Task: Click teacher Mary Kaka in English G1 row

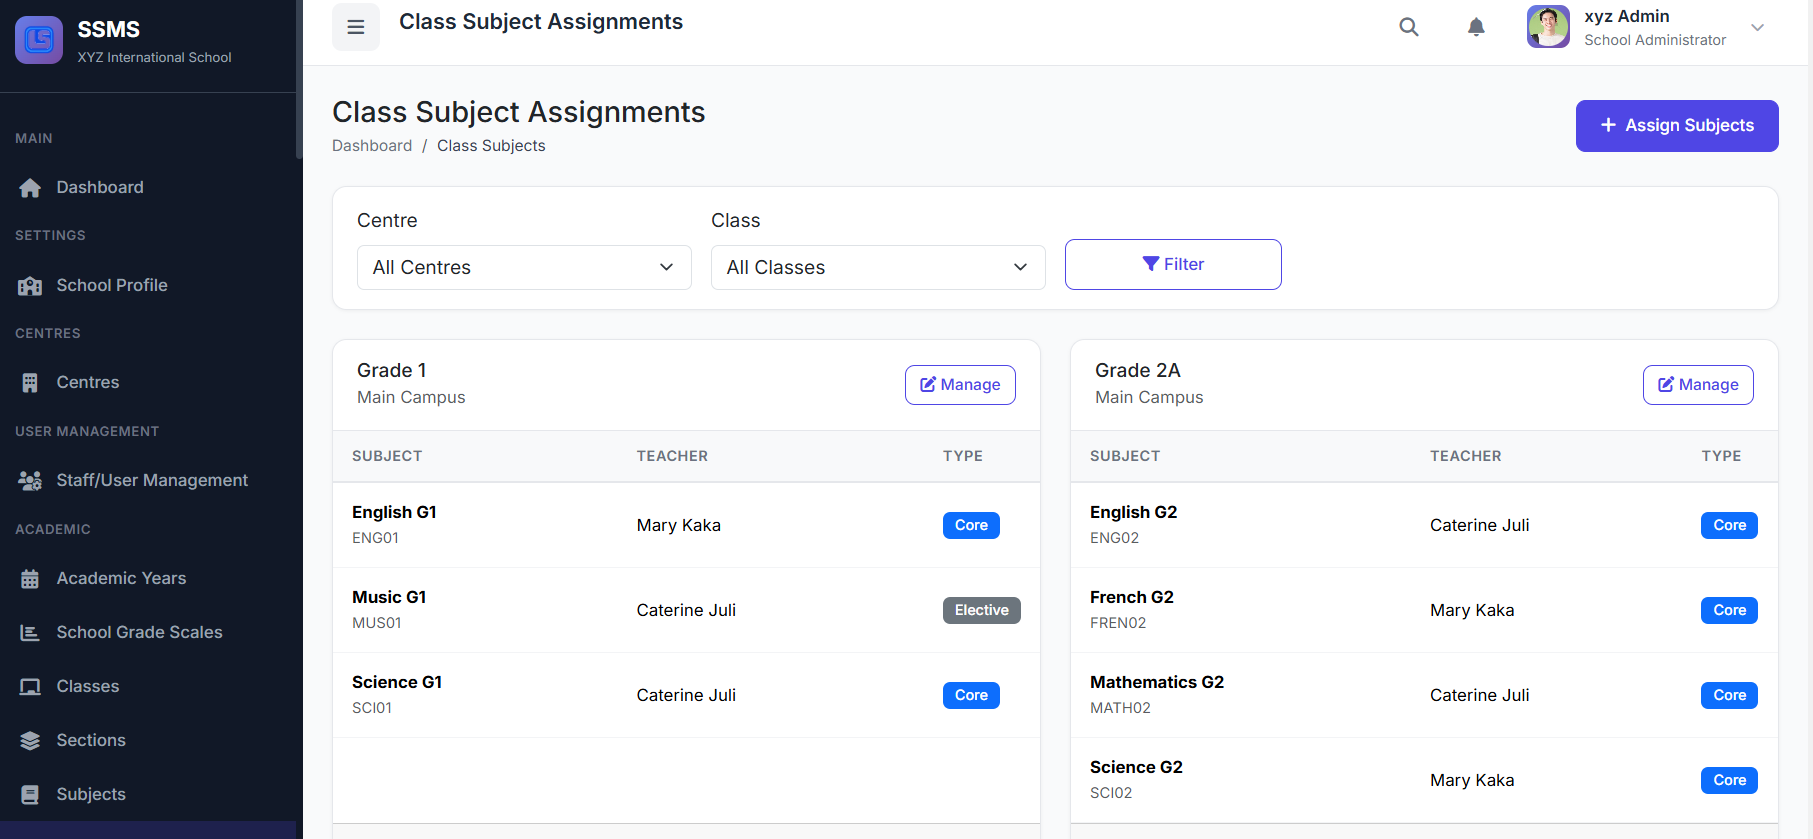Action: pos(679,525)
